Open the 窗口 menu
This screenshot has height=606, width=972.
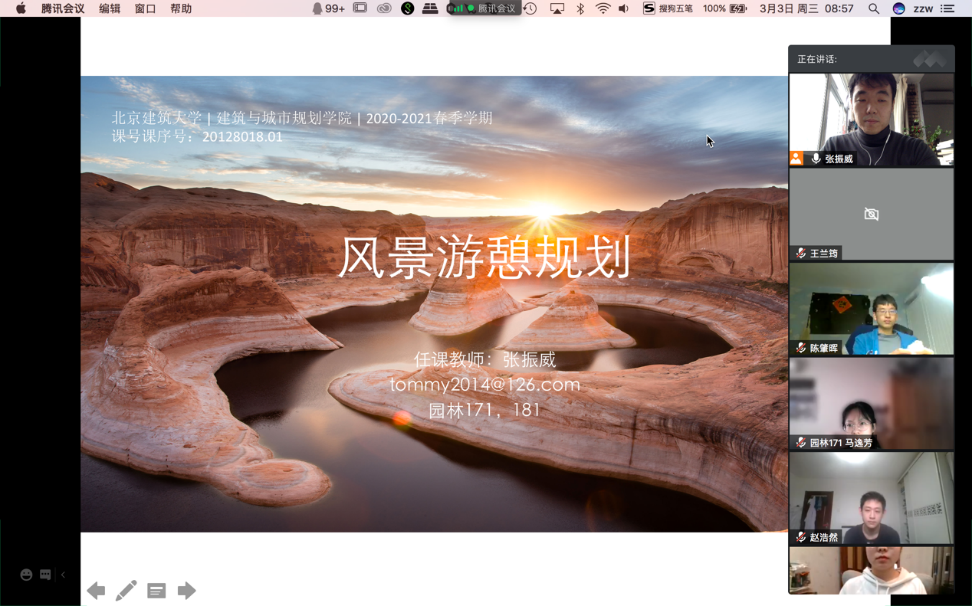point(145,8)
